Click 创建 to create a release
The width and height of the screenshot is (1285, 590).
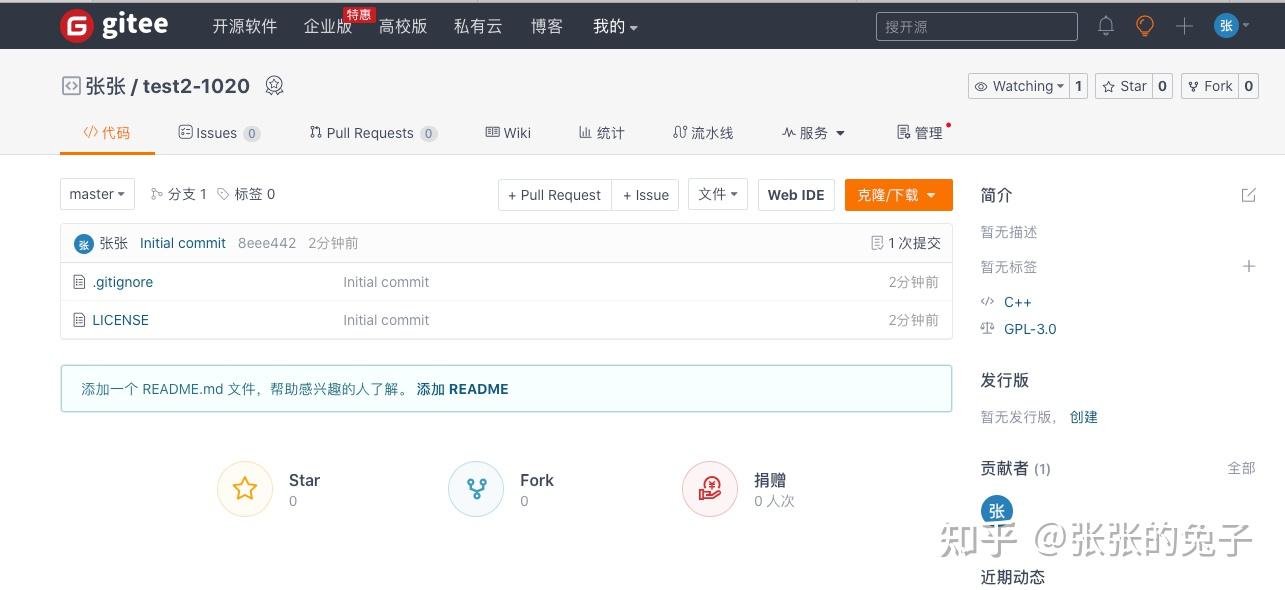click(x=1084, y=417)
